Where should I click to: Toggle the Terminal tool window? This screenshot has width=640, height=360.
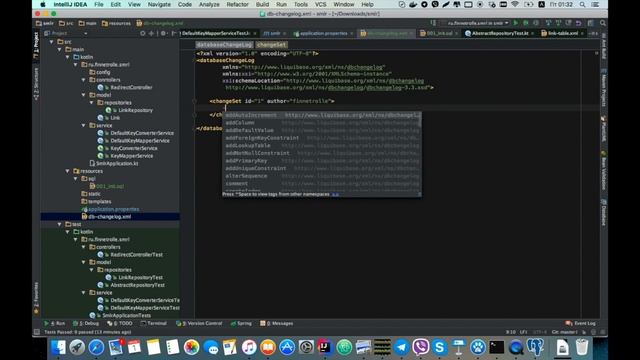point(153,323)
